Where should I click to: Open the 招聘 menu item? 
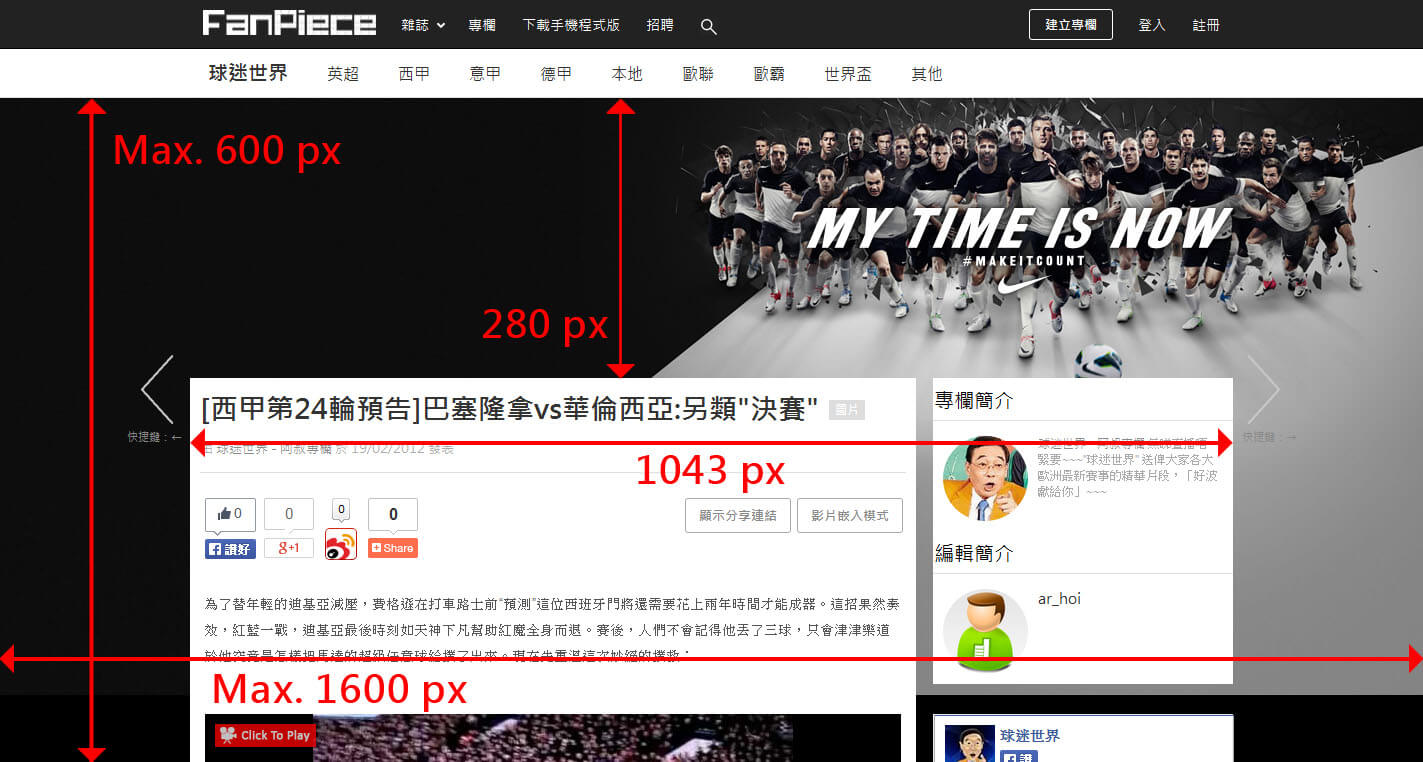(x=660, y=25)
